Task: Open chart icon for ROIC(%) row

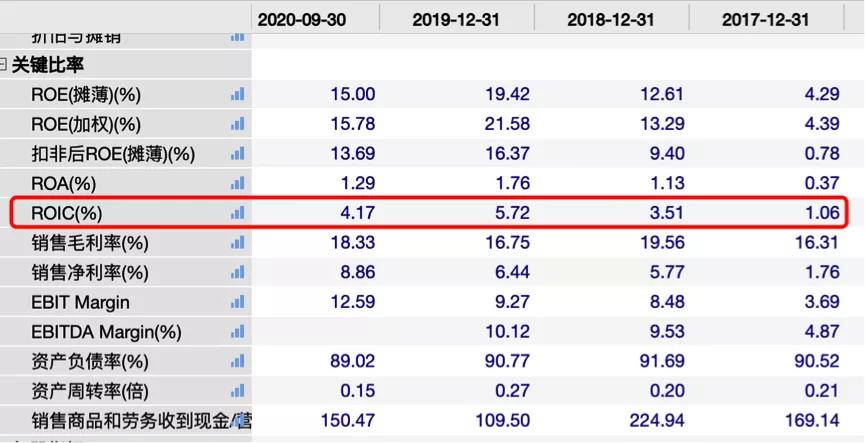Action: (237, 212)
